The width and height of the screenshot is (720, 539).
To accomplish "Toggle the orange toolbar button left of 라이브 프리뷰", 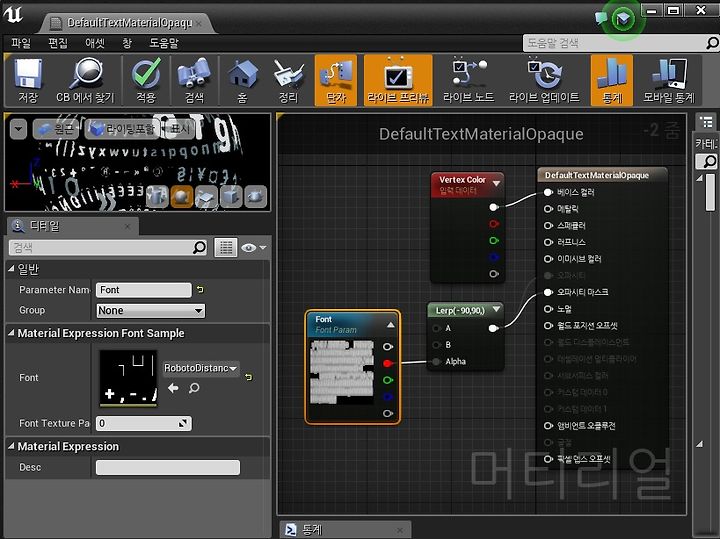I will pyautogui.click(x=336, y=80).
